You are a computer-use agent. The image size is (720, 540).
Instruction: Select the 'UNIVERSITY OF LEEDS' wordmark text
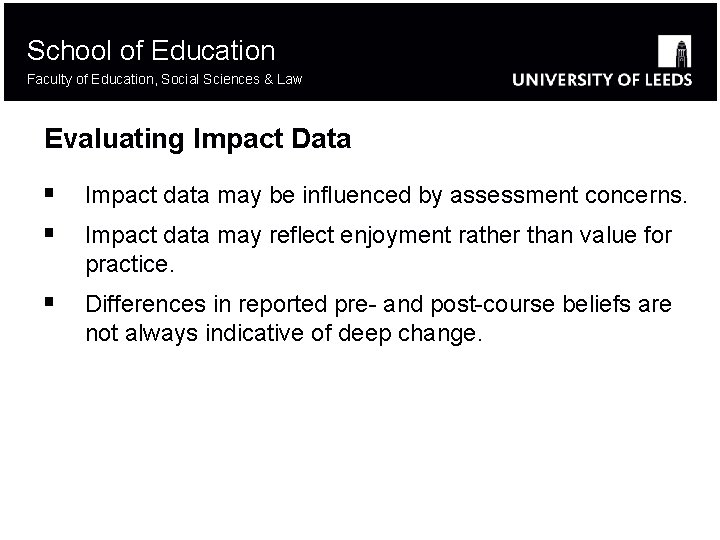pos(602,80)
